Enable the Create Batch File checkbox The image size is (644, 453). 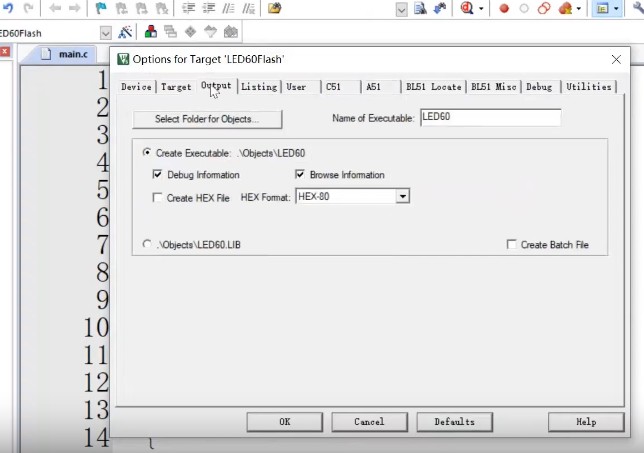pos(511,244)
